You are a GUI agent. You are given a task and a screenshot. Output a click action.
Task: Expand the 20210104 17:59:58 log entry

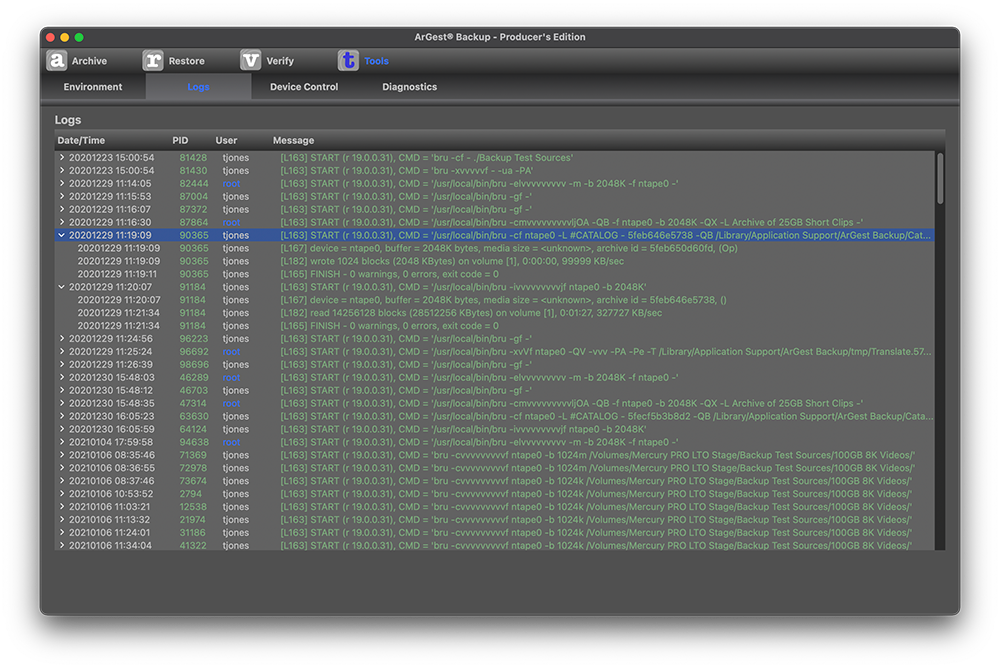click(62, 442)
